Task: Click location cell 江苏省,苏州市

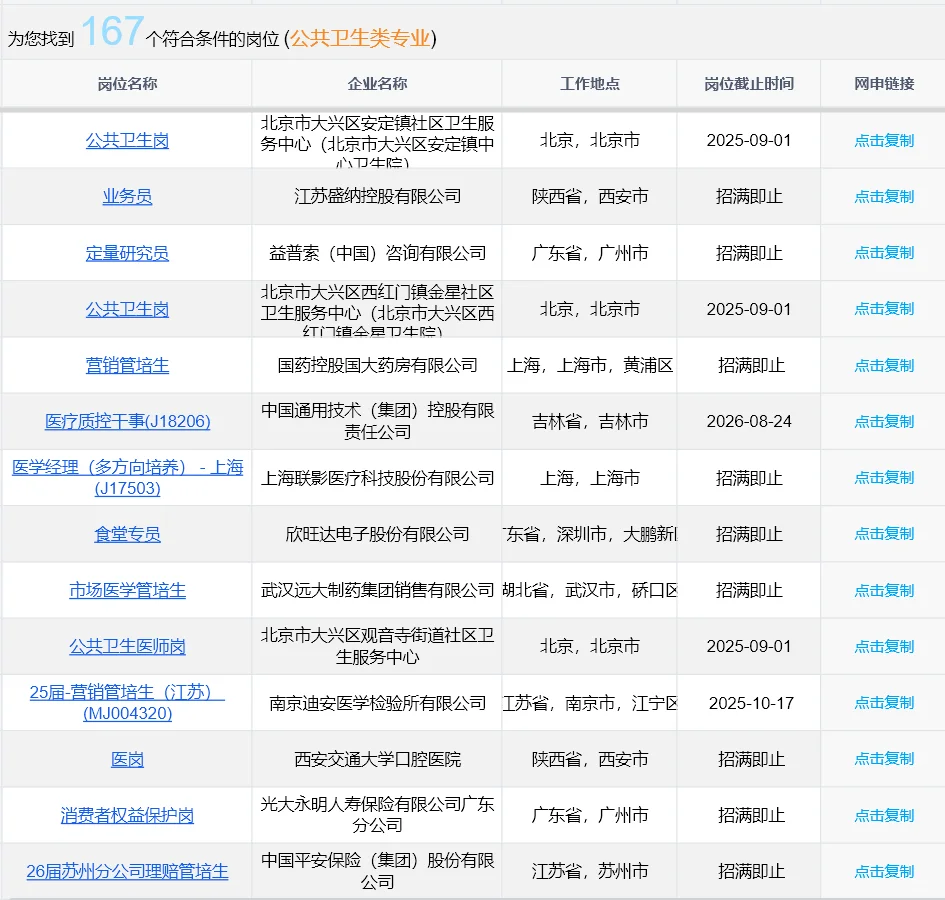Action: point(589,871)
